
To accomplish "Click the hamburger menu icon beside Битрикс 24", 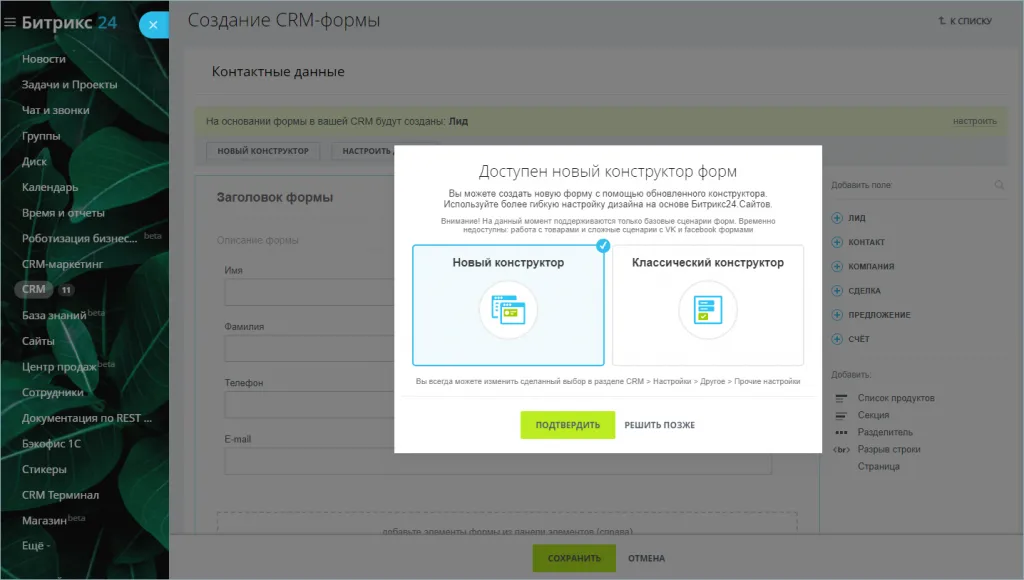I will click(10, 24).
